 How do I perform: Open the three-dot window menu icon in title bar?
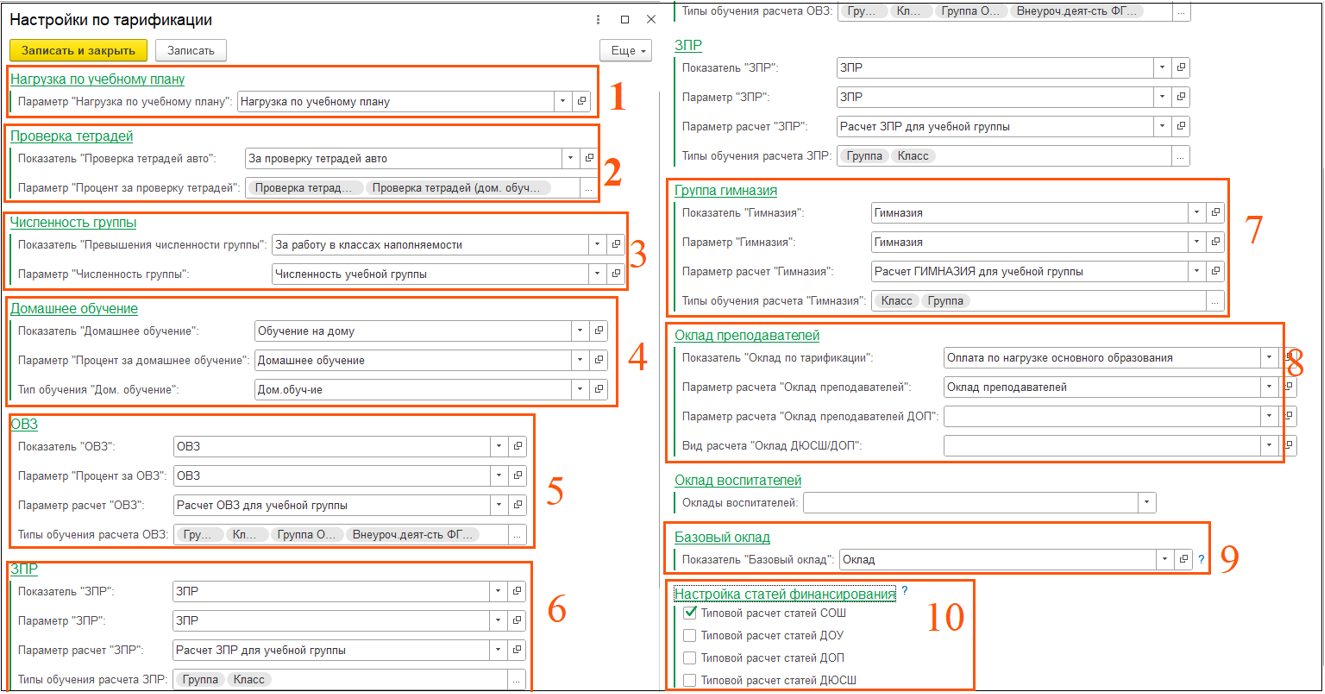click(598, 20)
